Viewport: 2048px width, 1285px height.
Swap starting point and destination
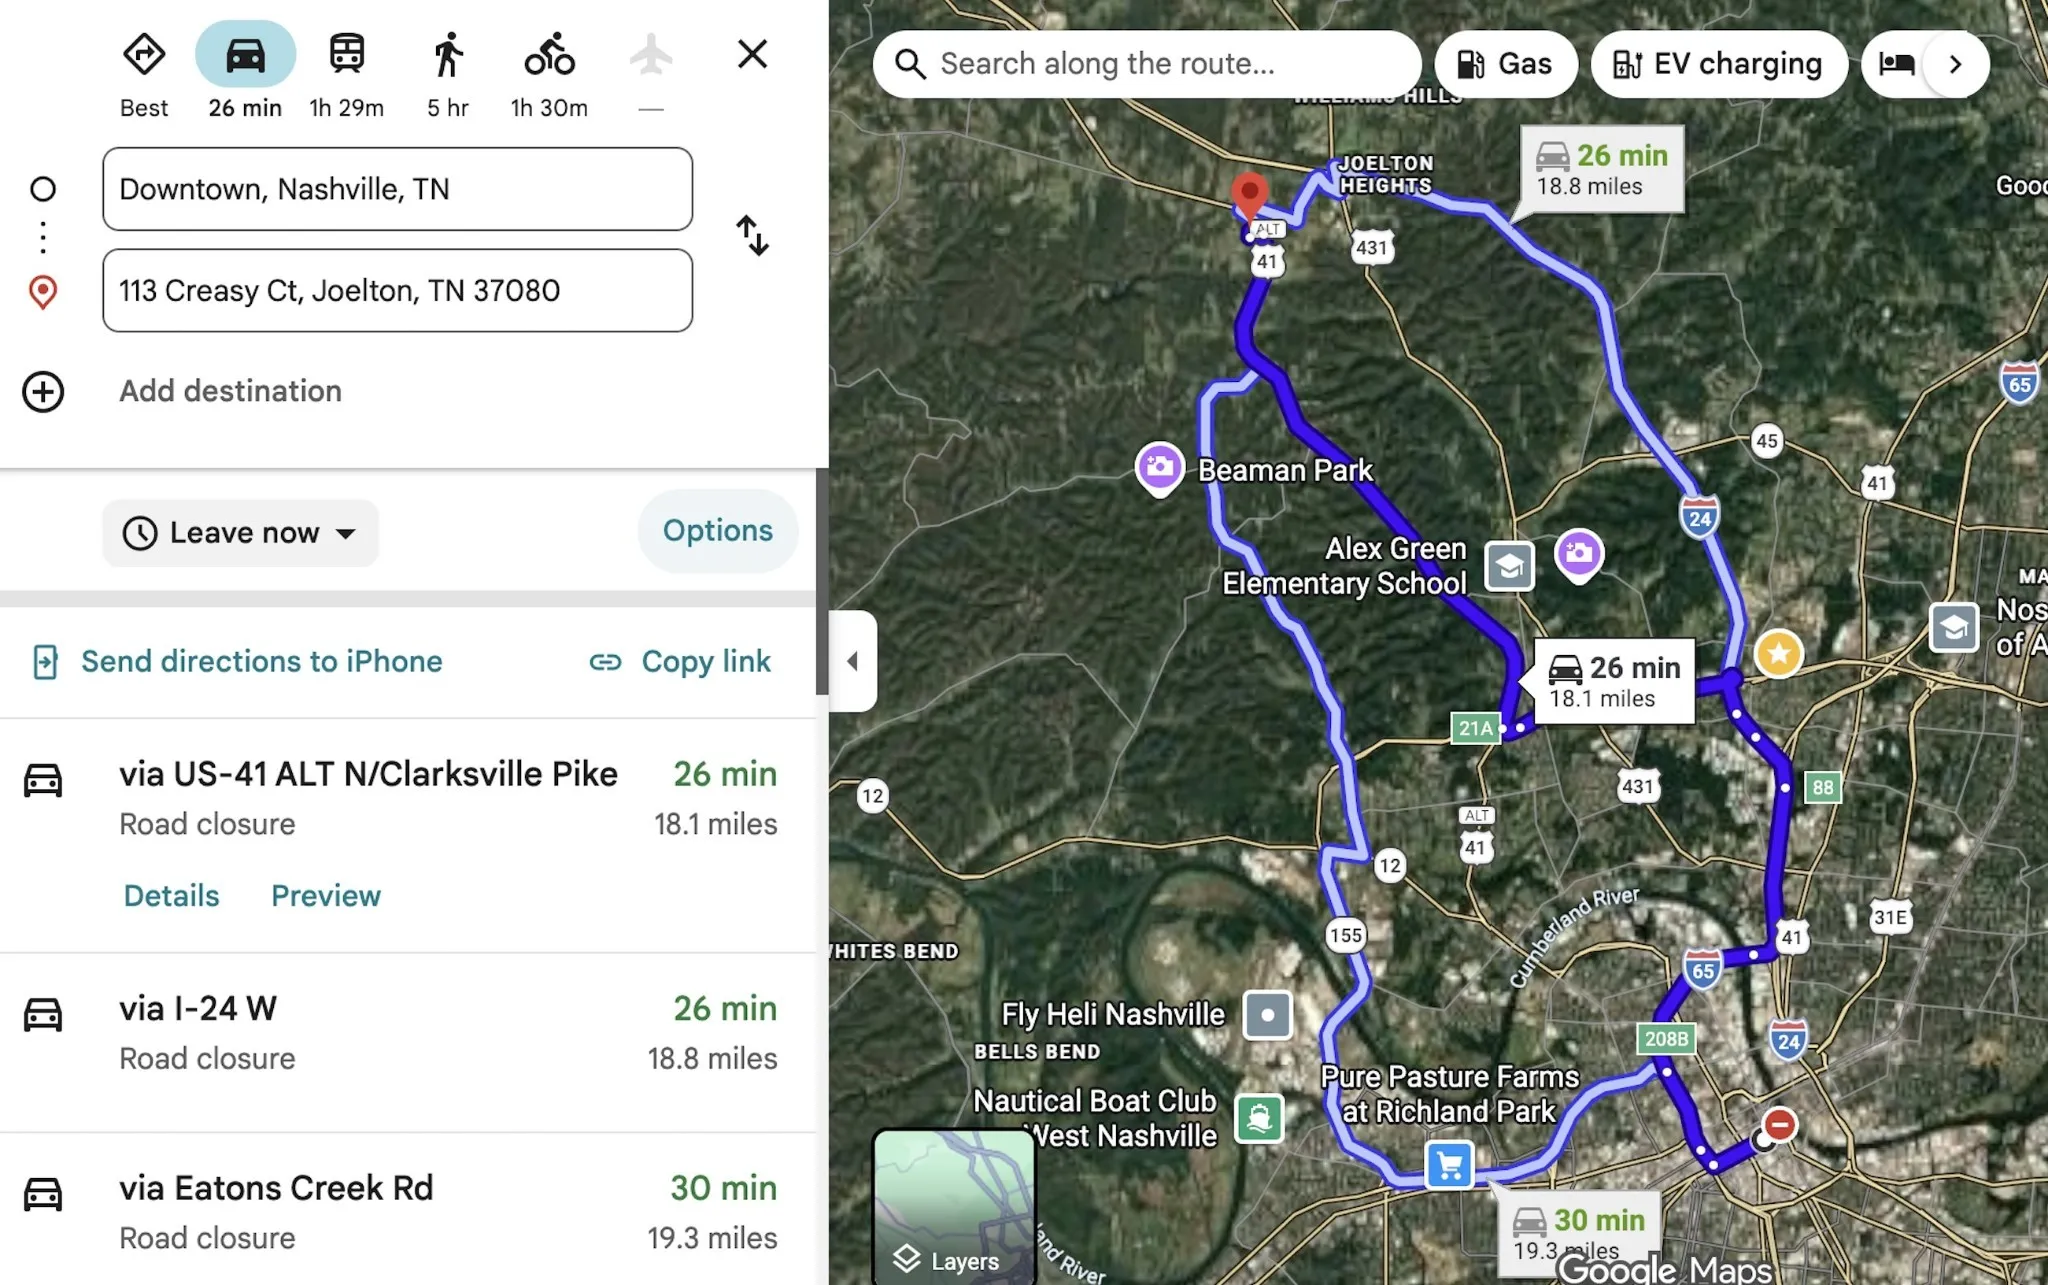[752, 236]
